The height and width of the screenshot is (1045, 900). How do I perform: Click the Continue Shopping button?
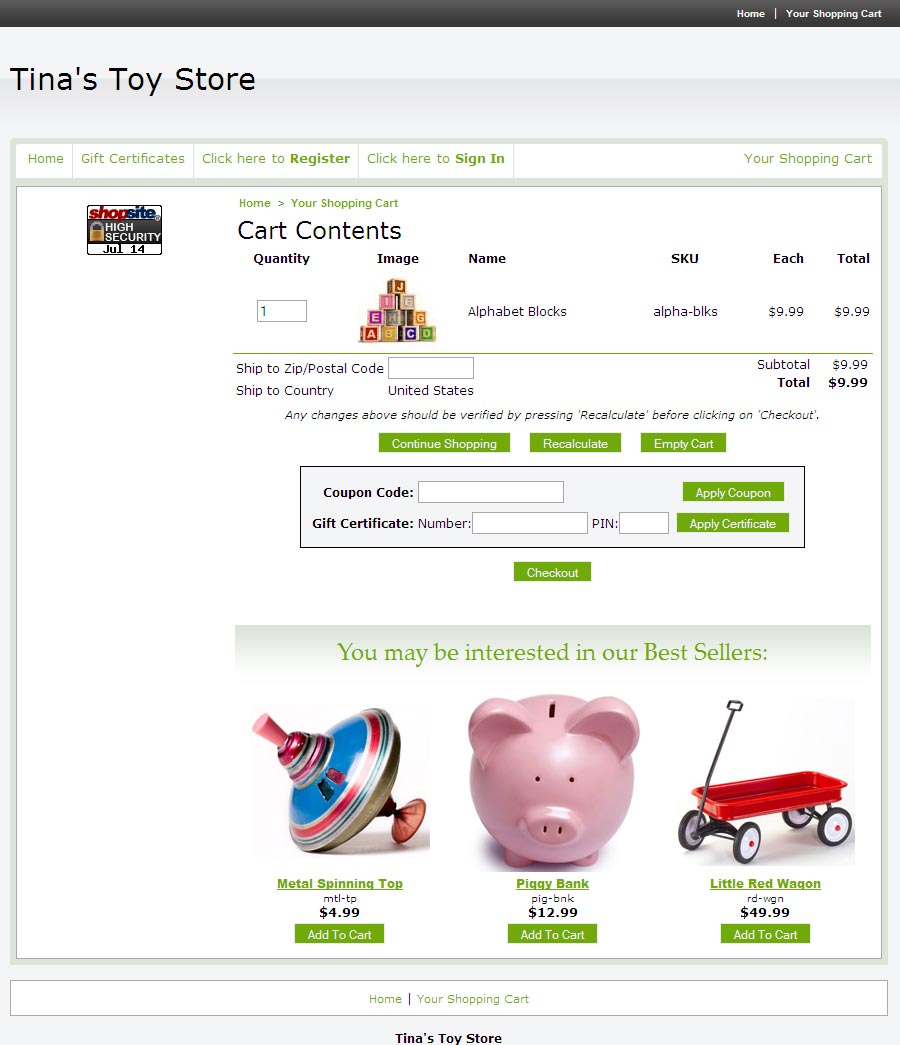coord(444,443)
